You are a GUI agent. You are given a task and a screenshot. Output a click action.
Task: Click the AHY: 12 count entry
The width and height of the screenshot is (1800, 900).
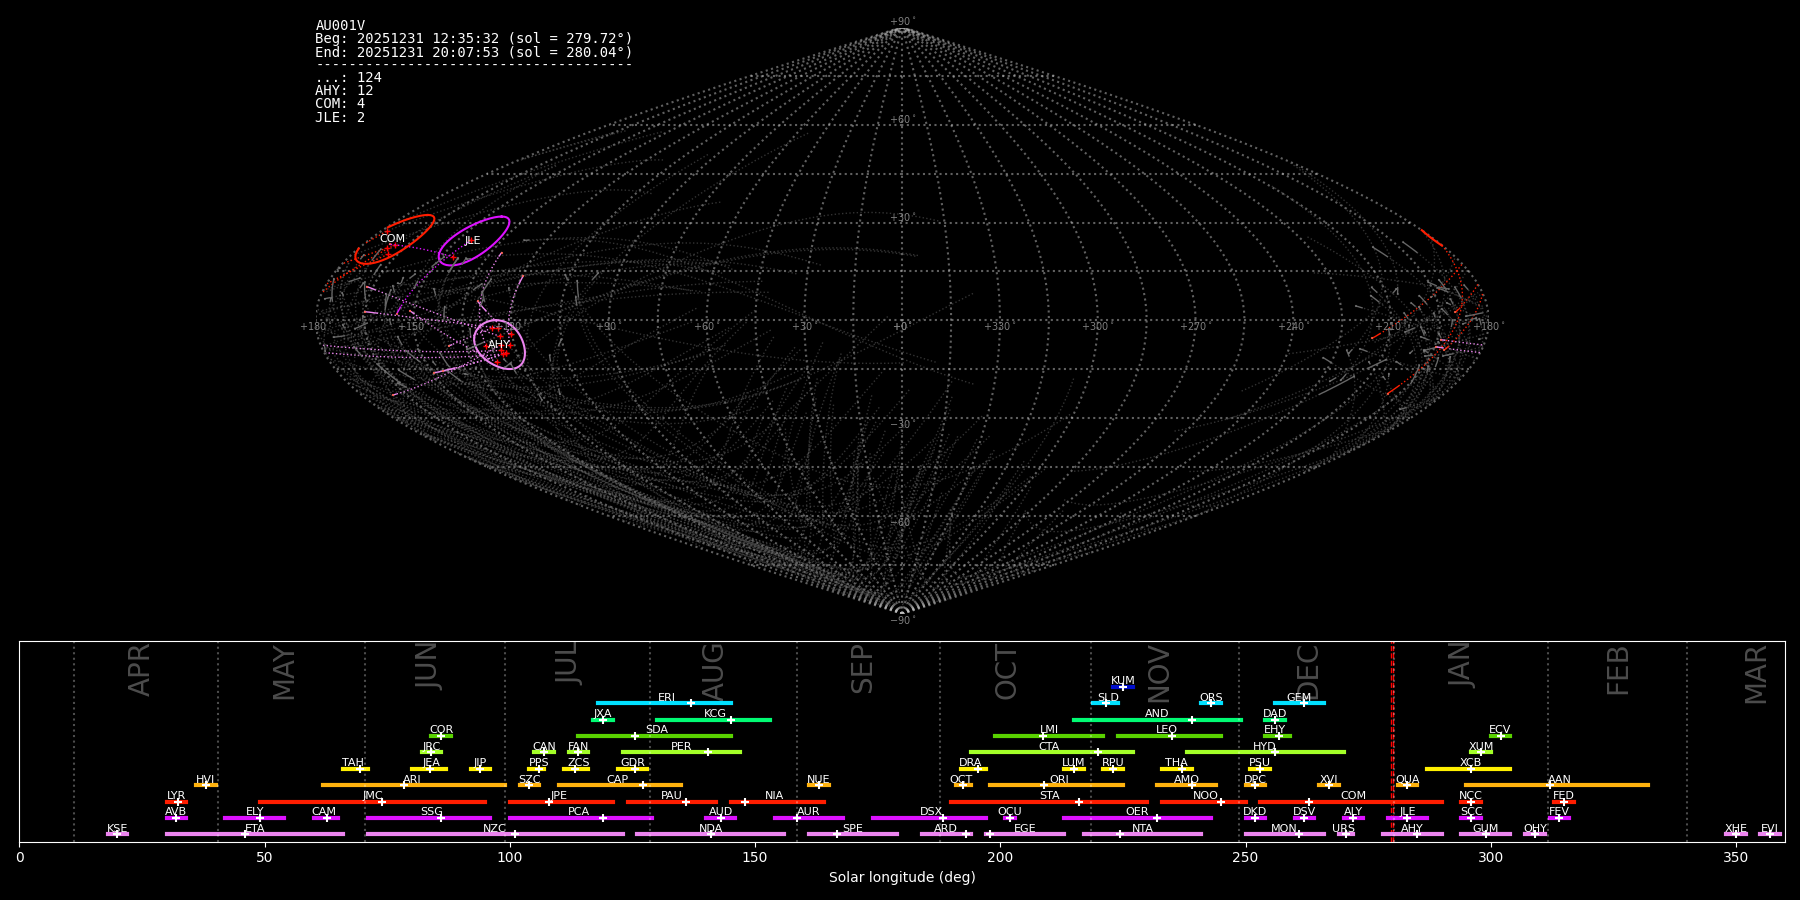point(344,91)
